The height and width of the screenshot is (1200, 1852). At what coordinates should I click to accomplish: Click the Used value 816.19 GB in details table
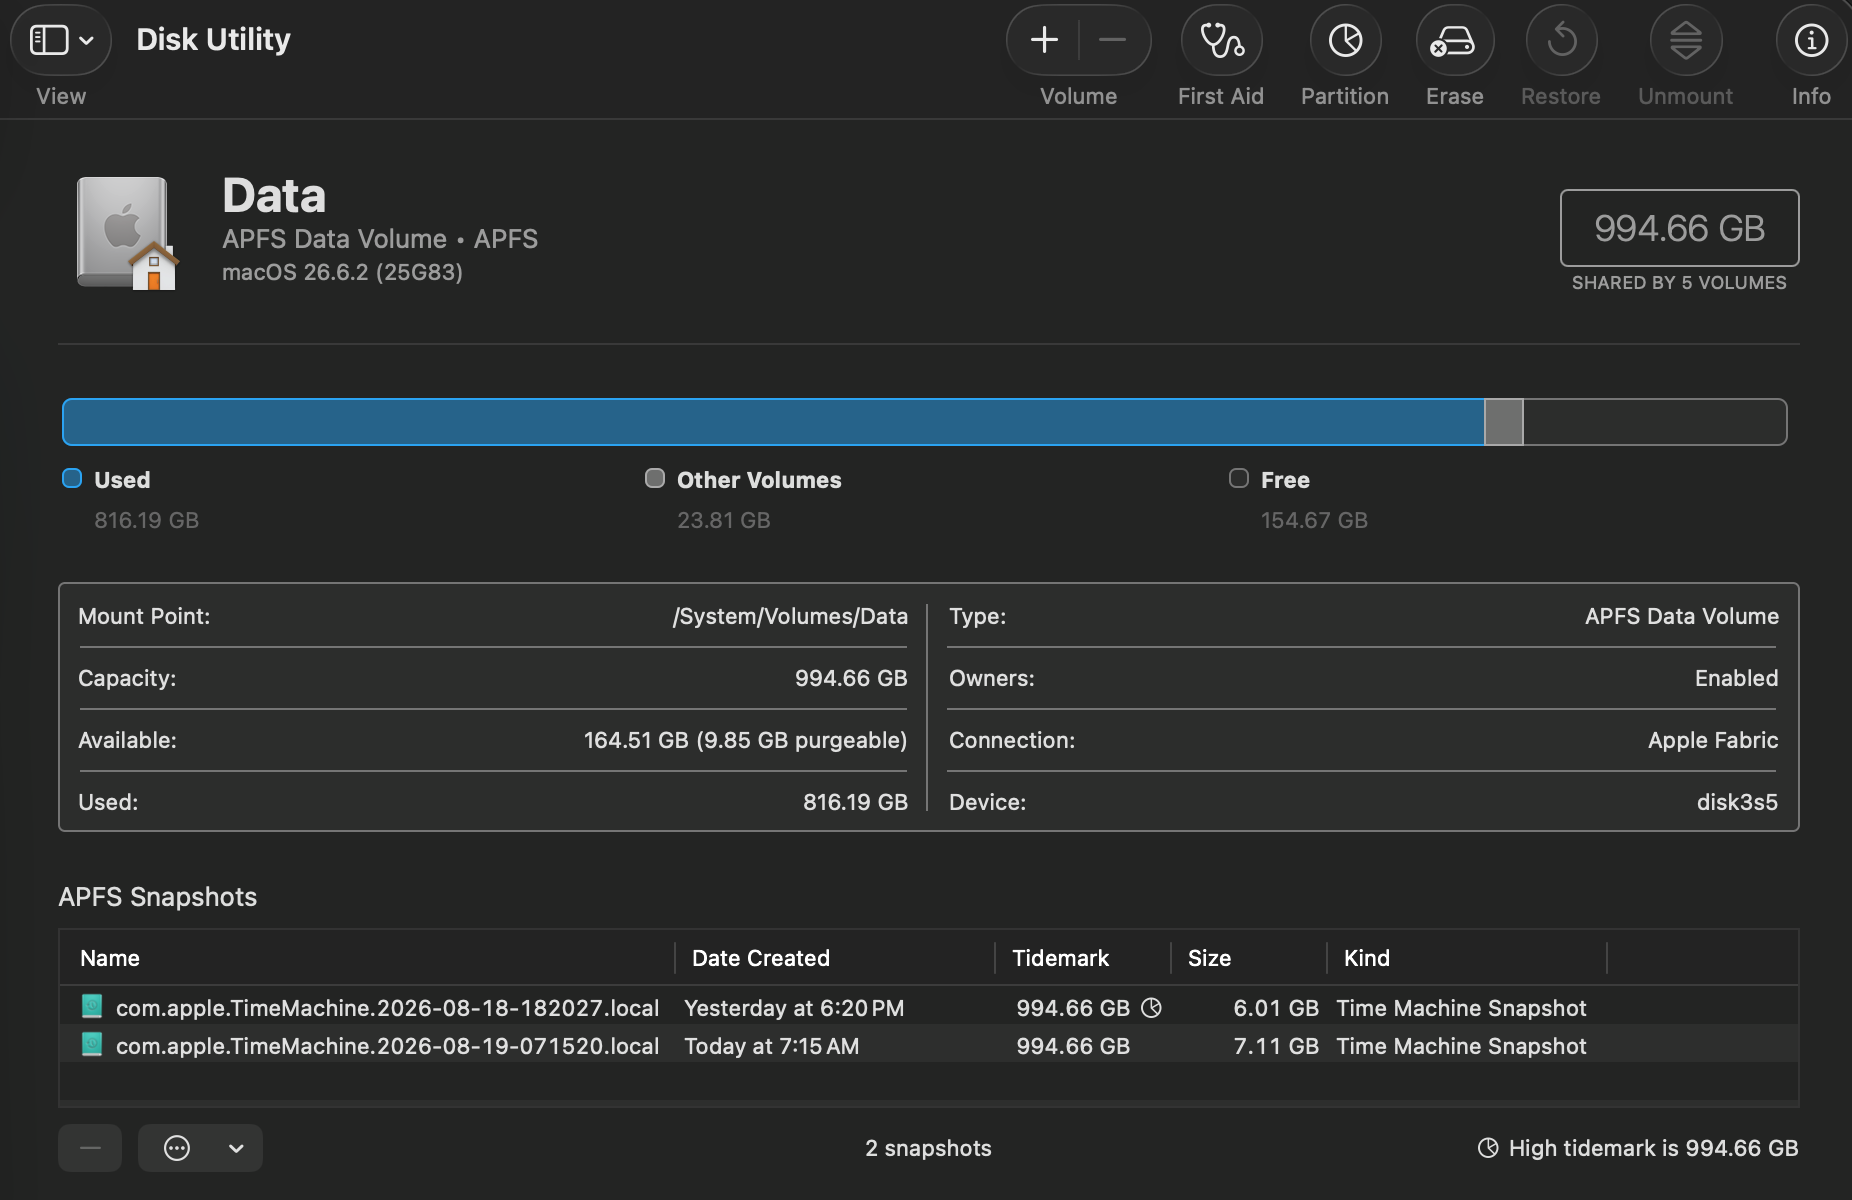(855, 802)
